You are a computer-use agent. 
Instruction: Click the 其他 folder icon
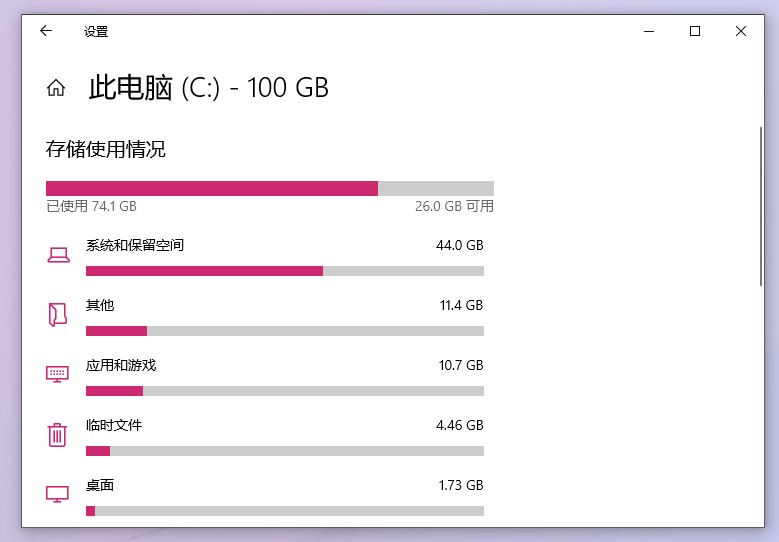(58, 315)
